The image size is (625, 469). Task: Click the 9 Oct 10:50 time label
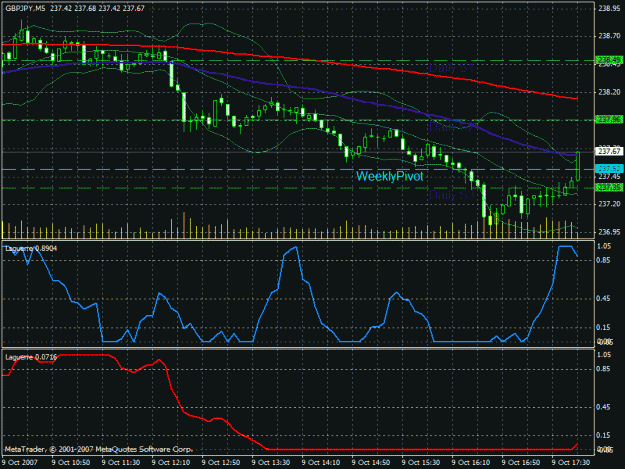71,463
